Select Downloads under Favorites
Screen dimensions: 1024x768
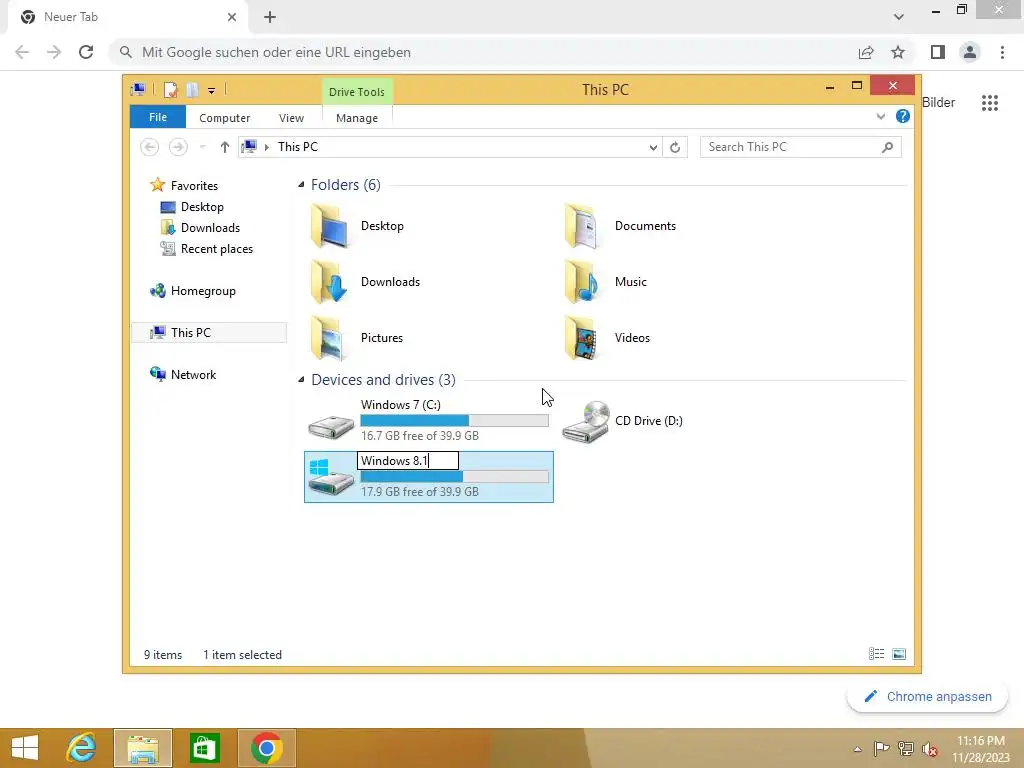coord(210,228)
